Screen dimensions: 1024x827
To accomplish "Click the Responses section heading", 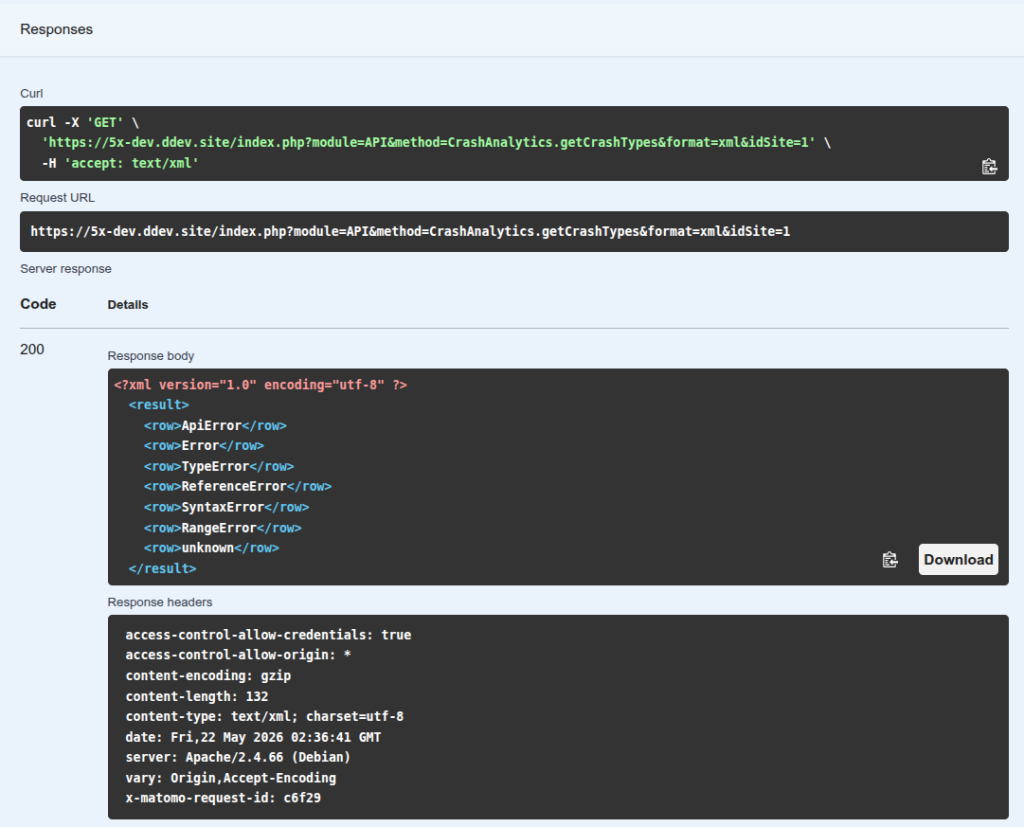I will (56, 29).
